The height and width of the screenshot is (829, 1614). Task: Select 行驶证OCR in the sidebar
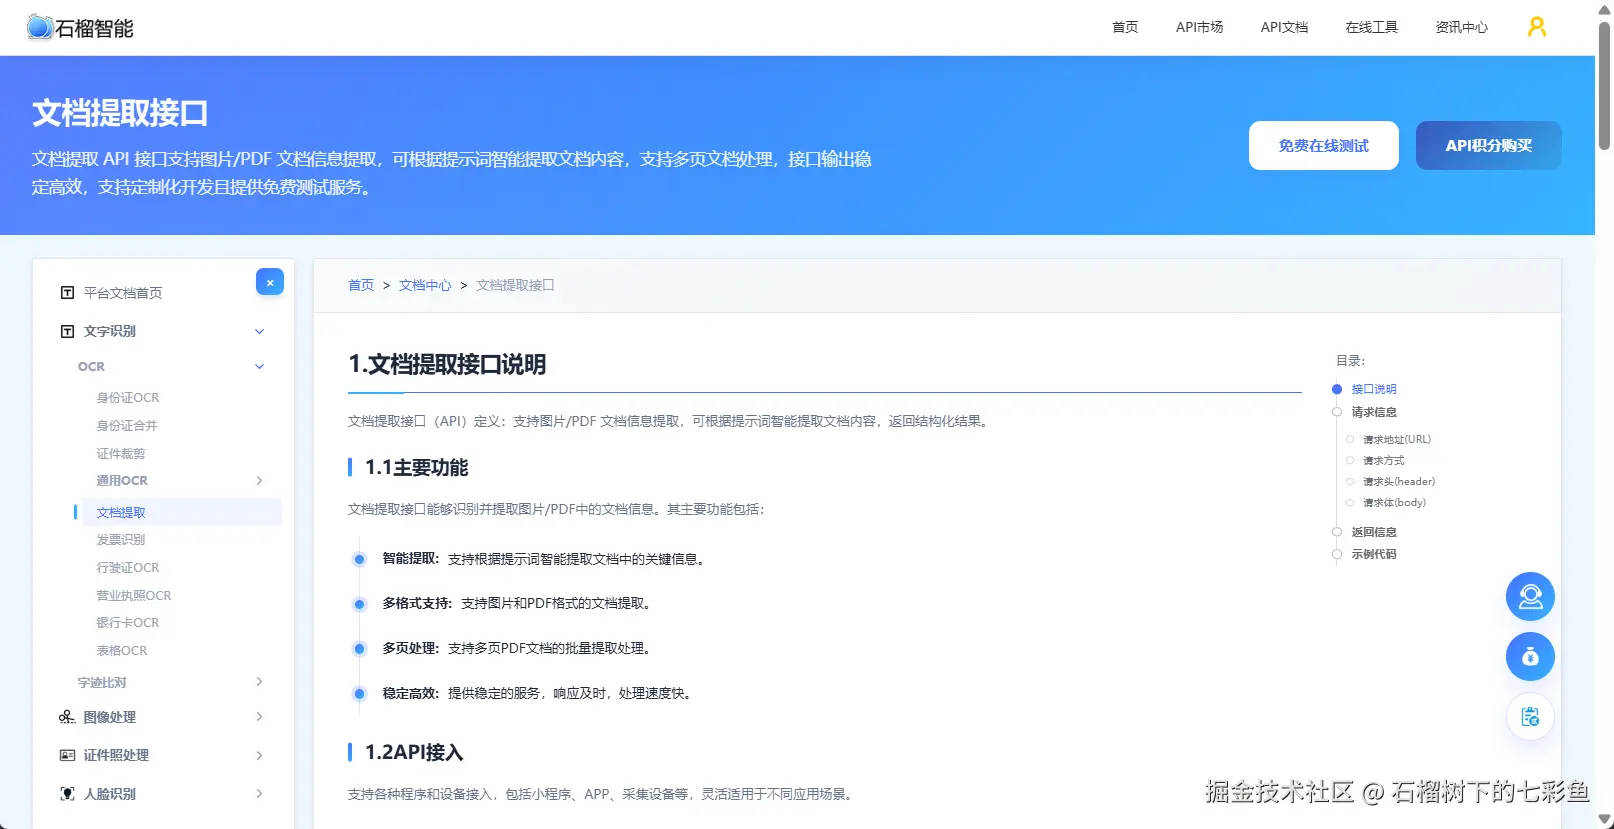click(x=128, y=568)
